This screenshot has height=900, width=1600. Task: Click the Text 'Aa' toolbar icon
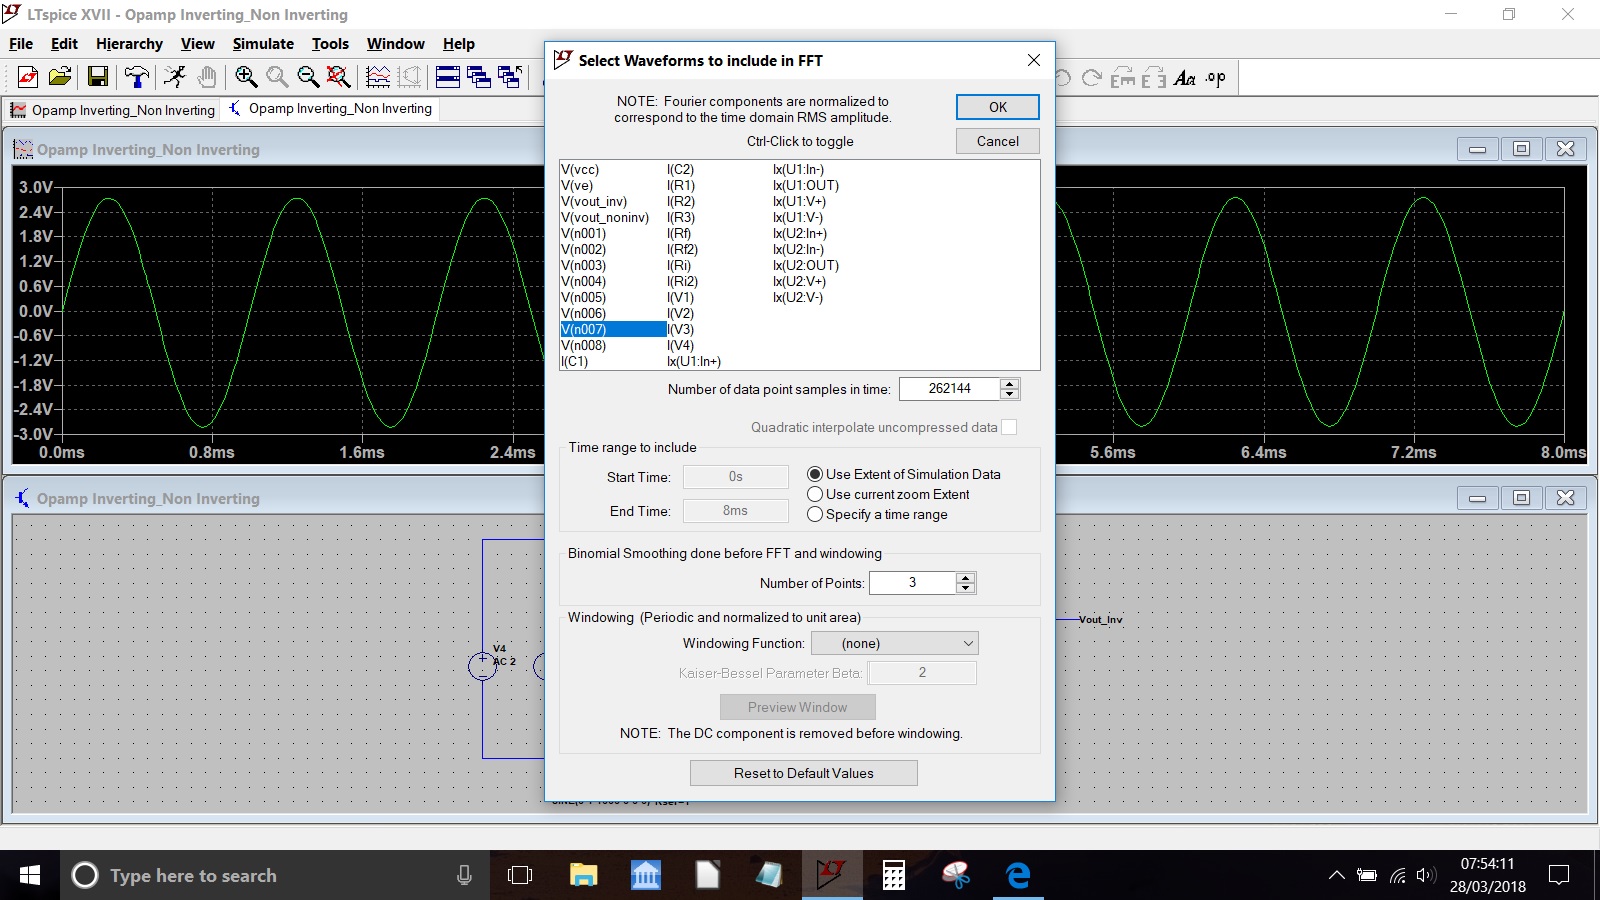pyautogui.click(x=1185, y=77)
